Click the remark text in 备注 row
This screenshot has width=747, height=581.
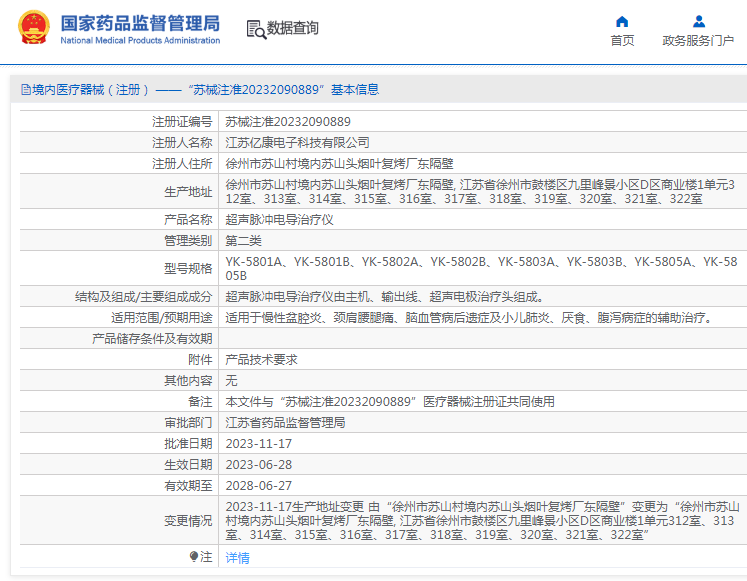tap(390, 401)
